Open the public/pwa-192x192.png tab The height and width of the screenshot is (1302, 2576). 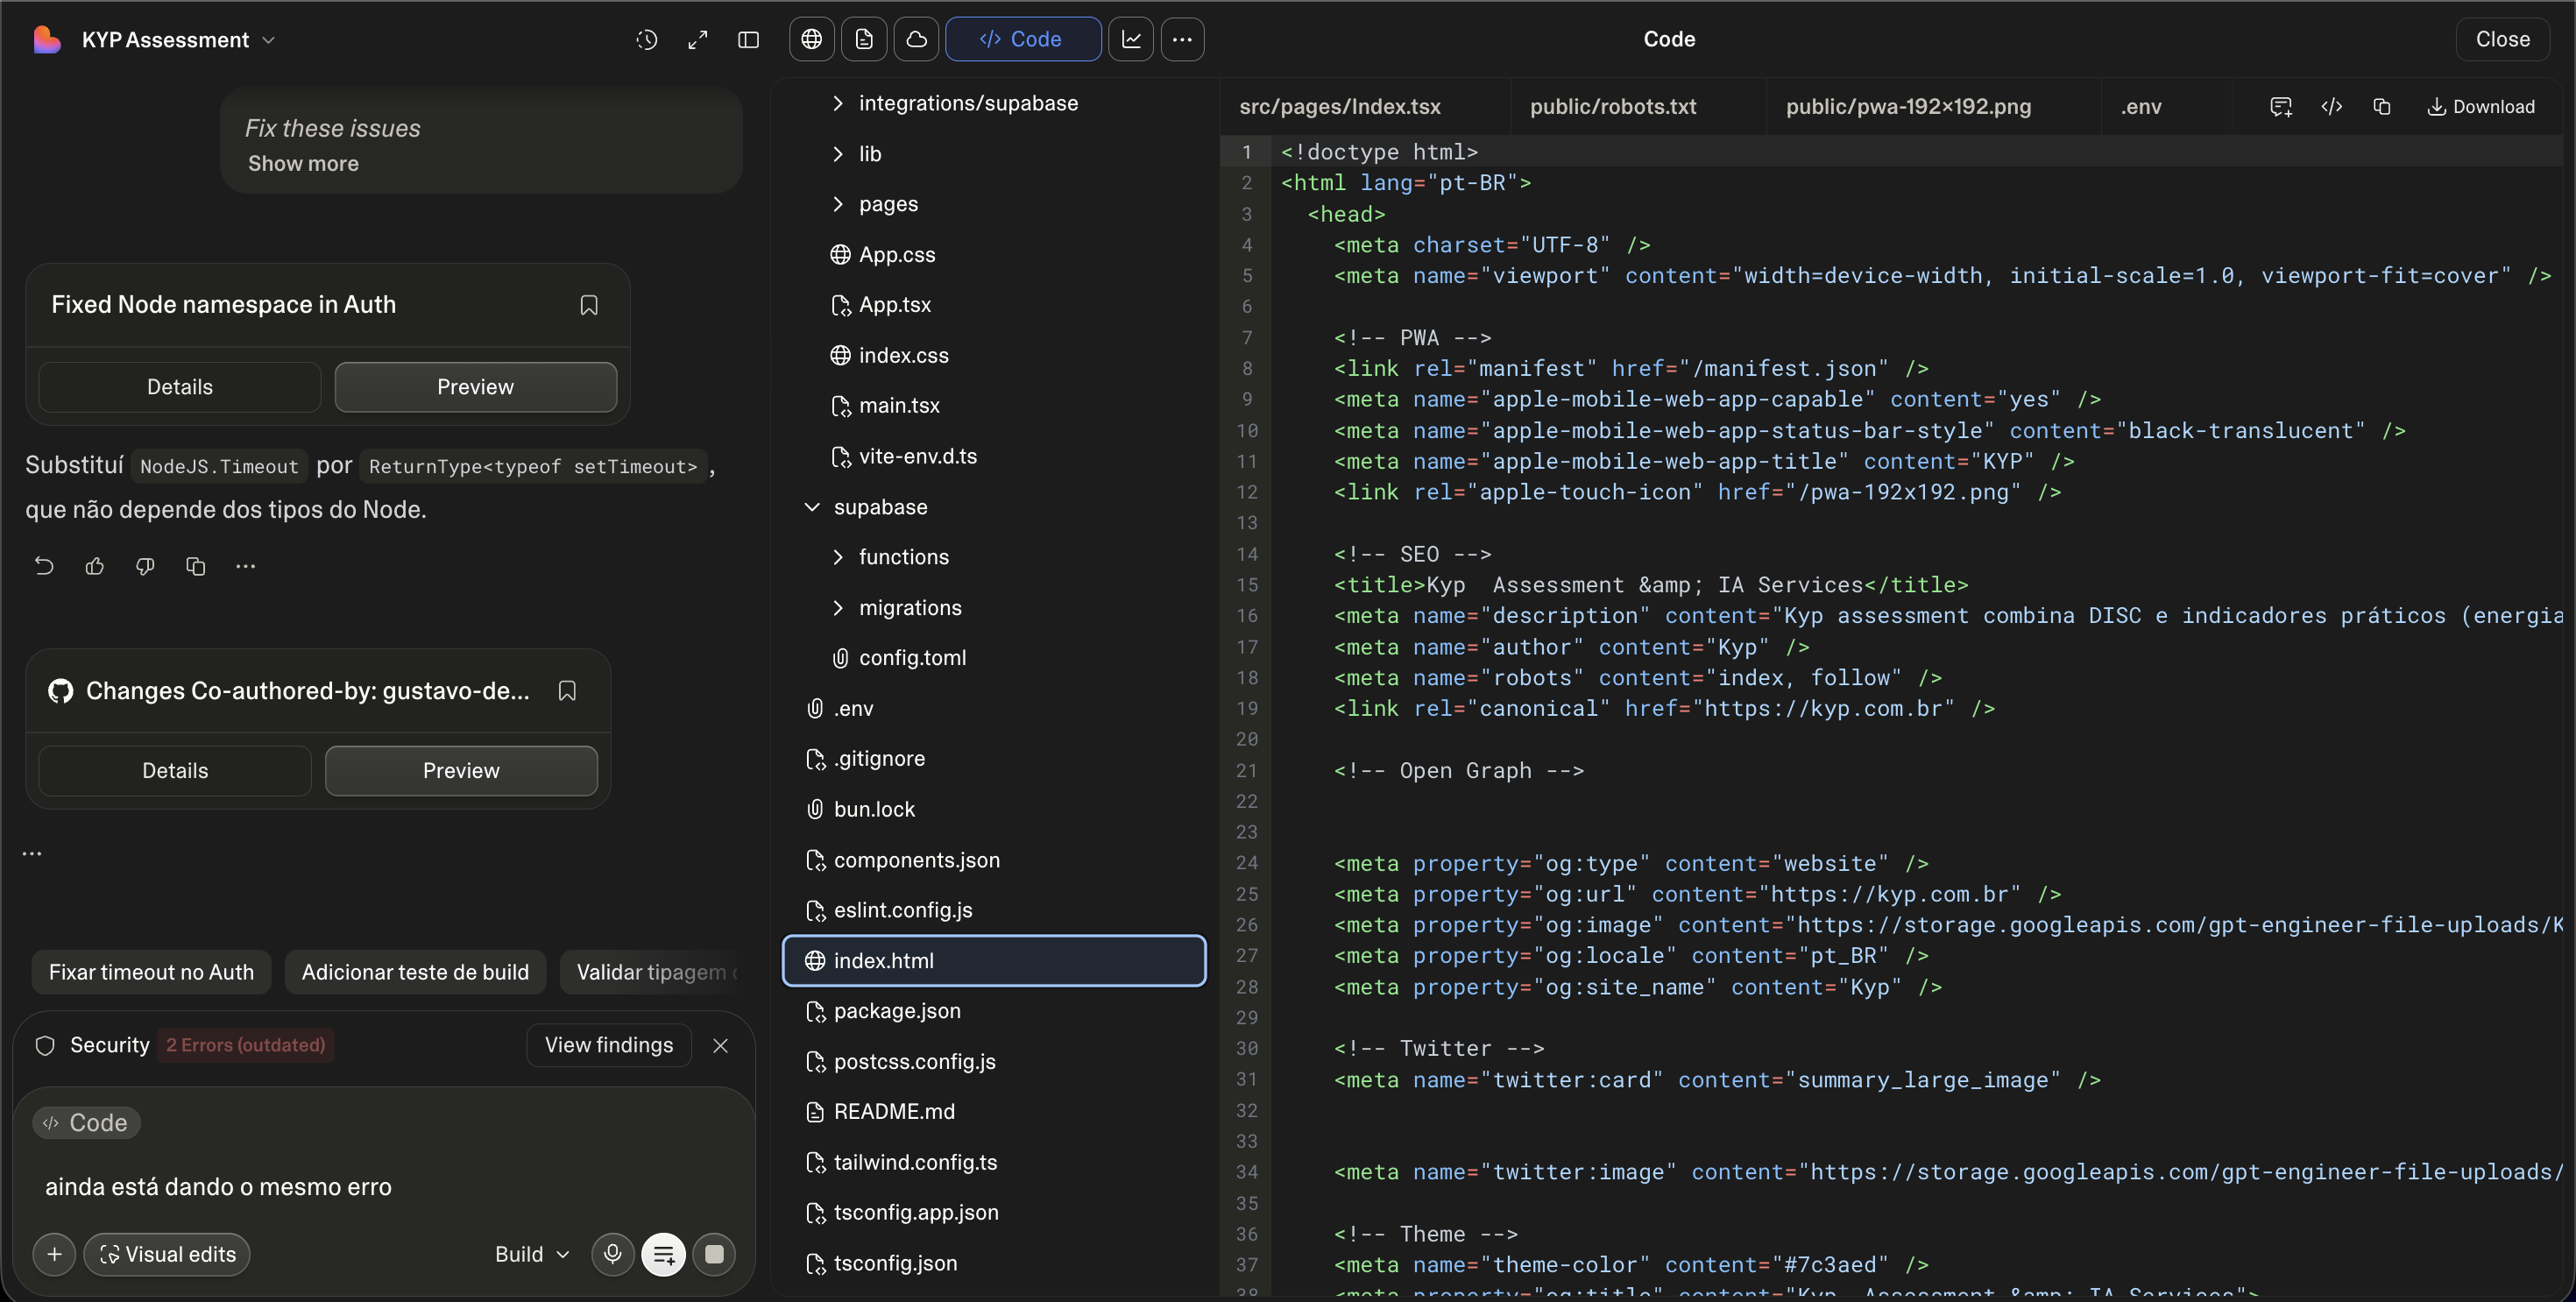(1908, 107)
